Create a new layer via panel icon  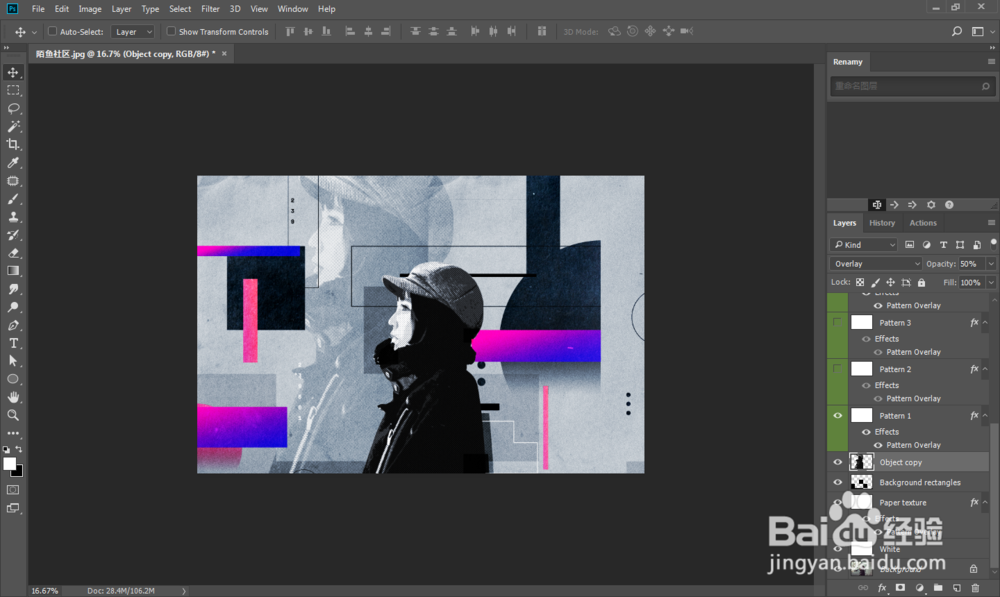coord(957,587)
